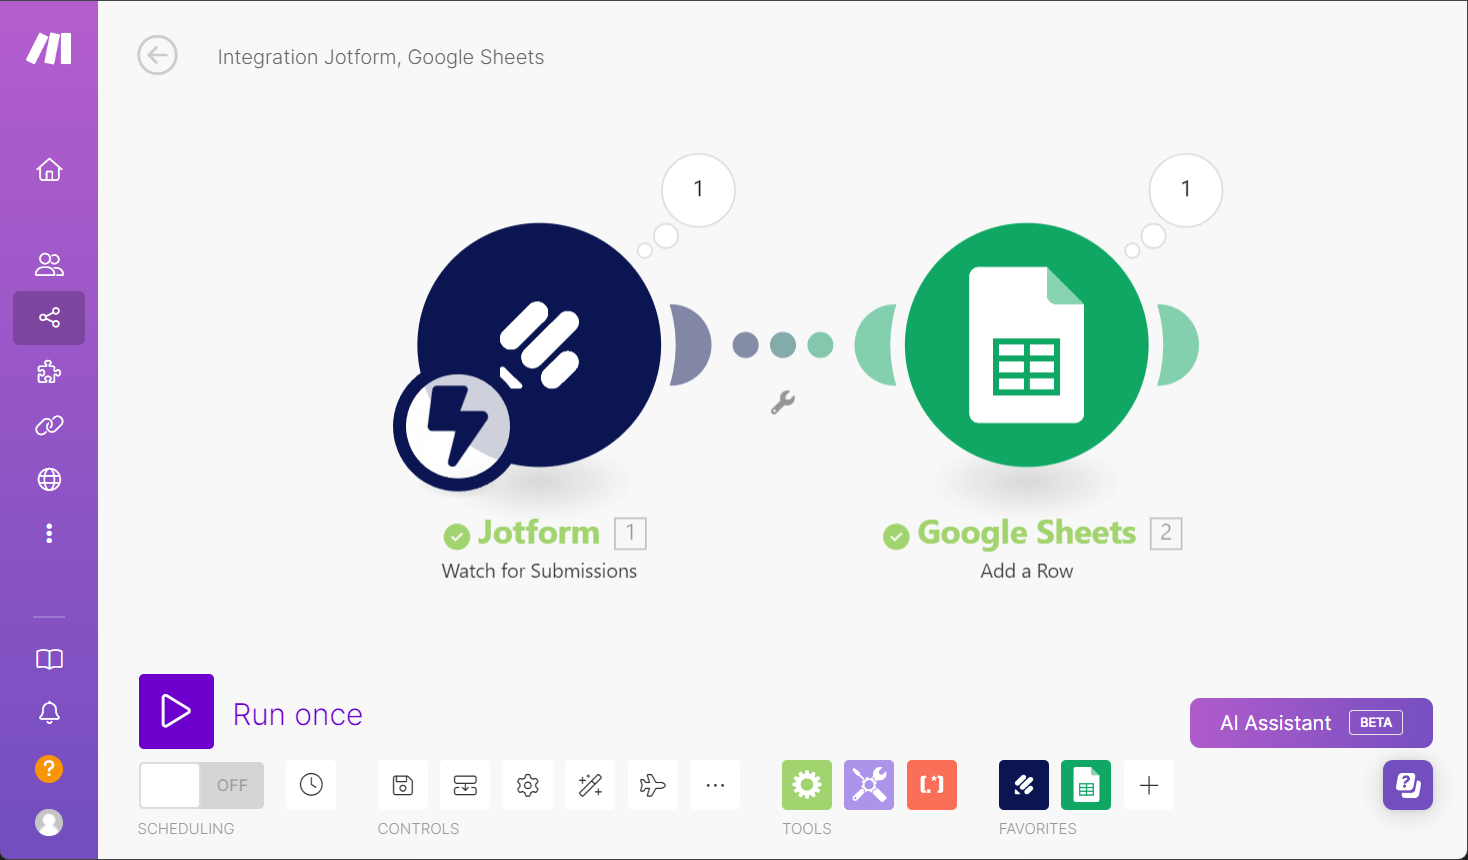Open green Flow control gear tool
This screenshot has width=1468, height=860.
807,785
